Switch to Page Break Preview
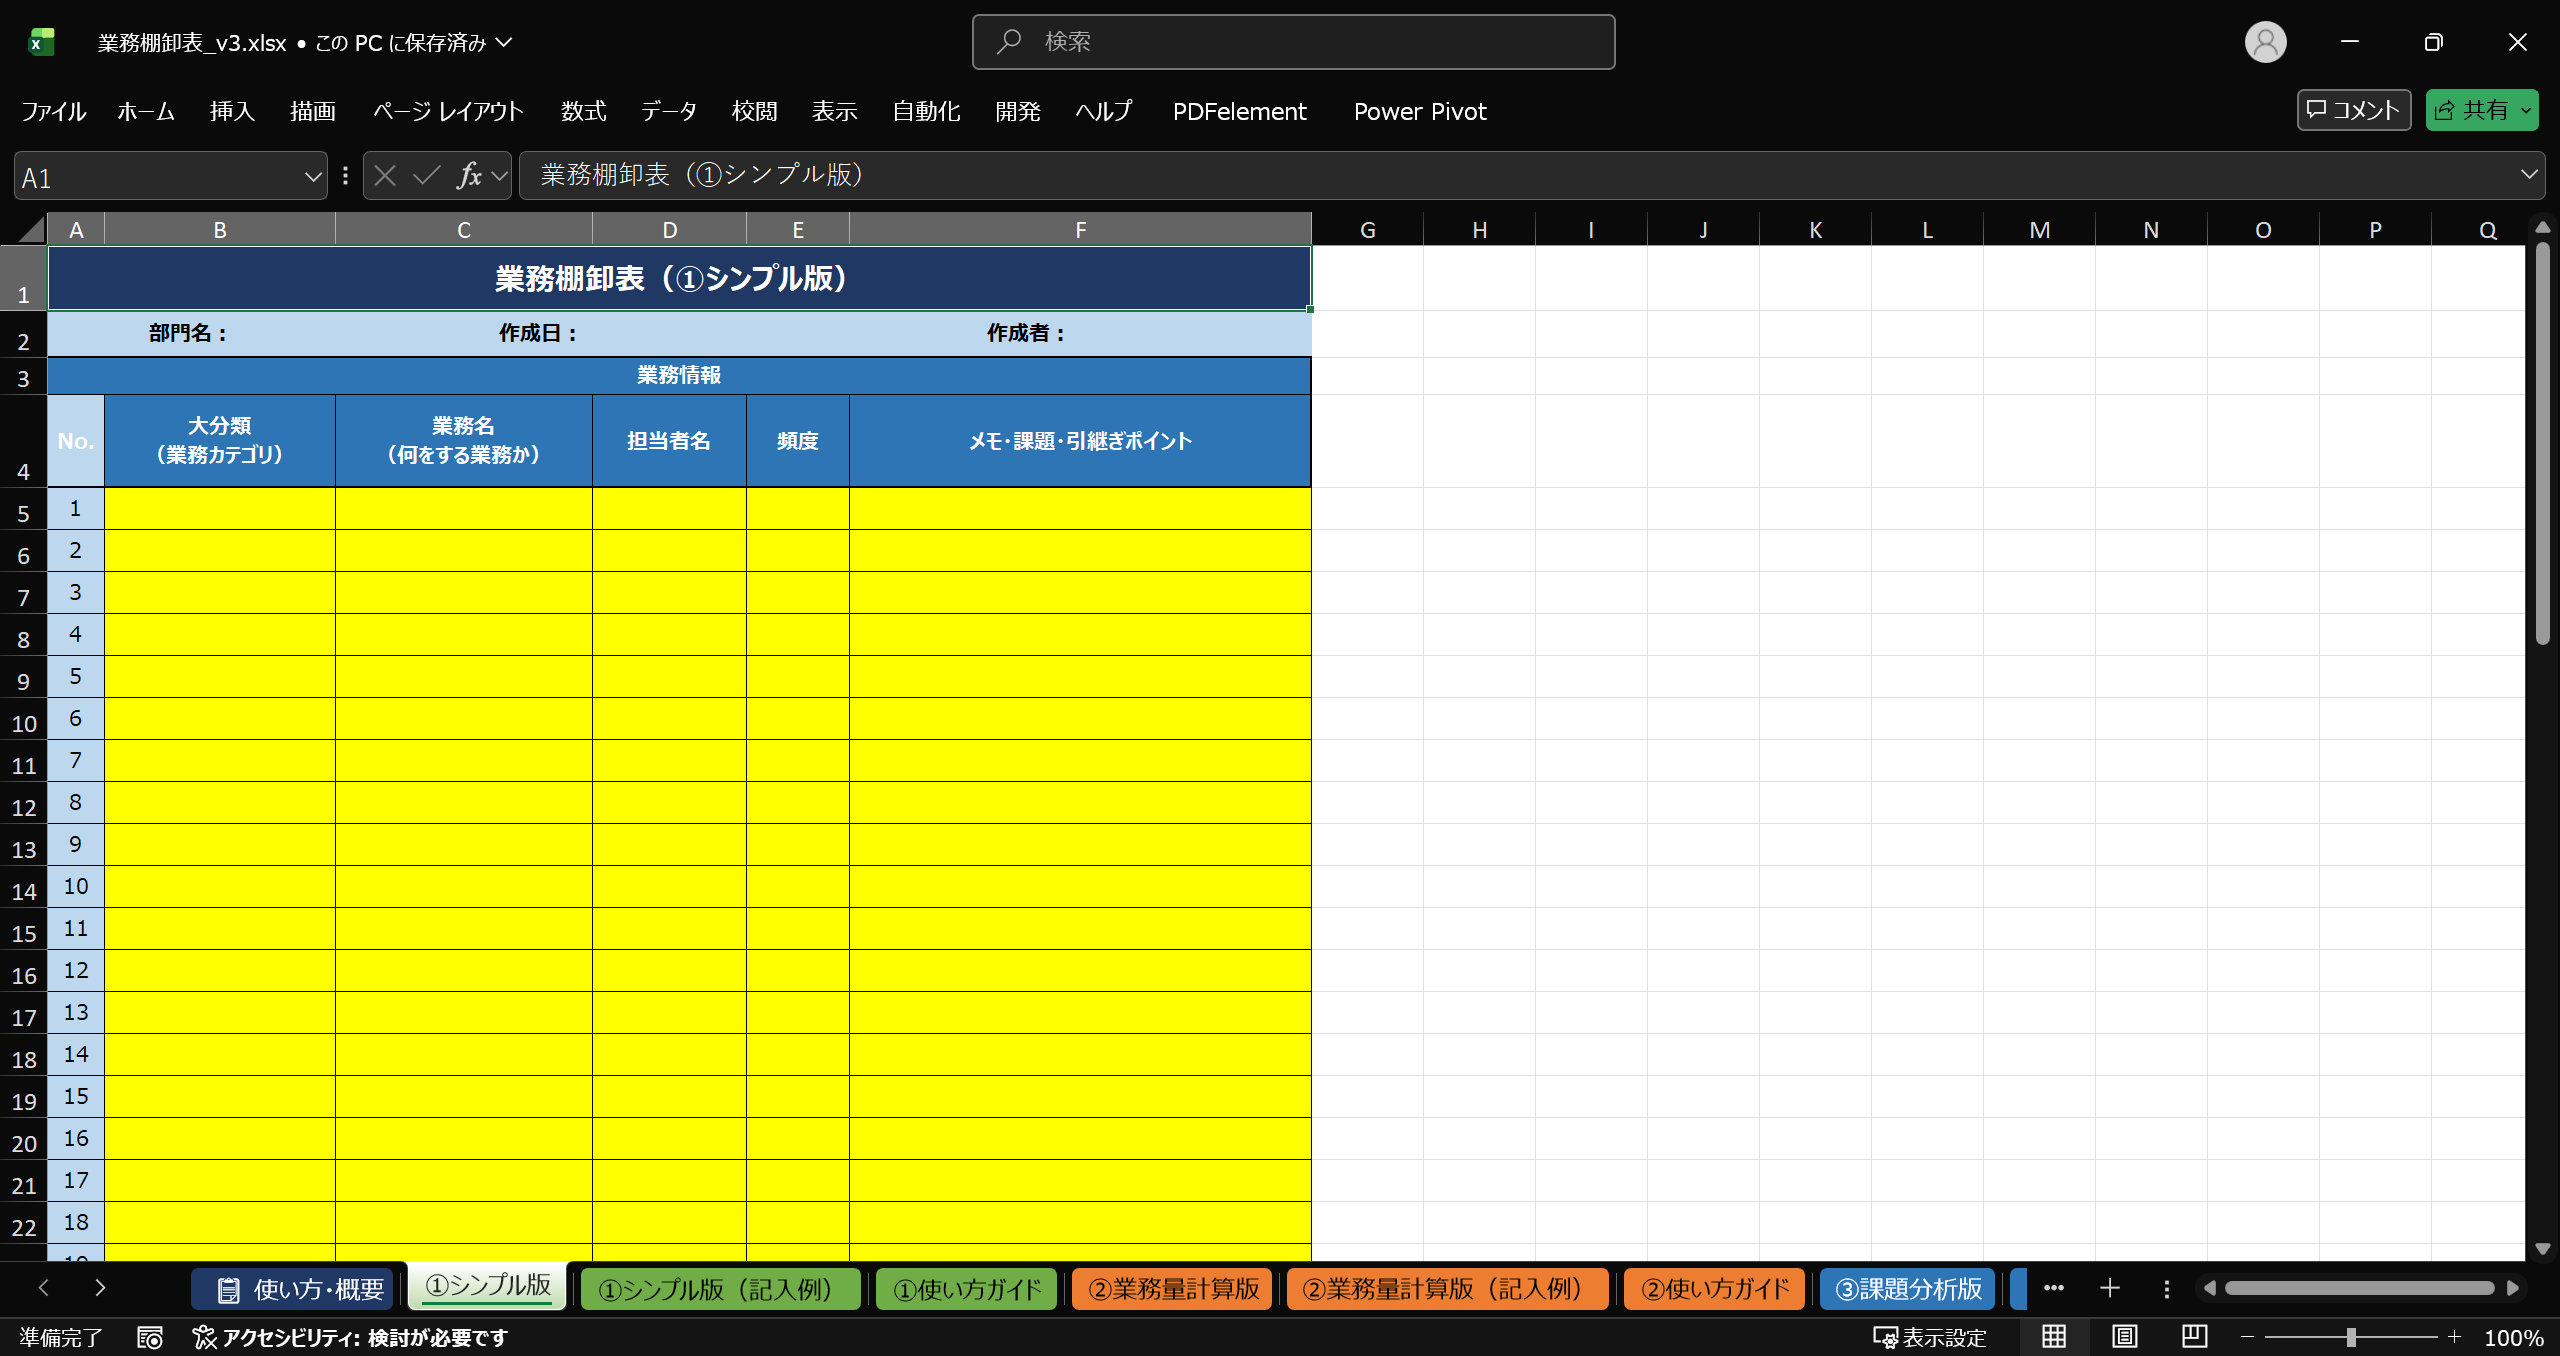The image size is (2560, 1356). [2194, 1337]
